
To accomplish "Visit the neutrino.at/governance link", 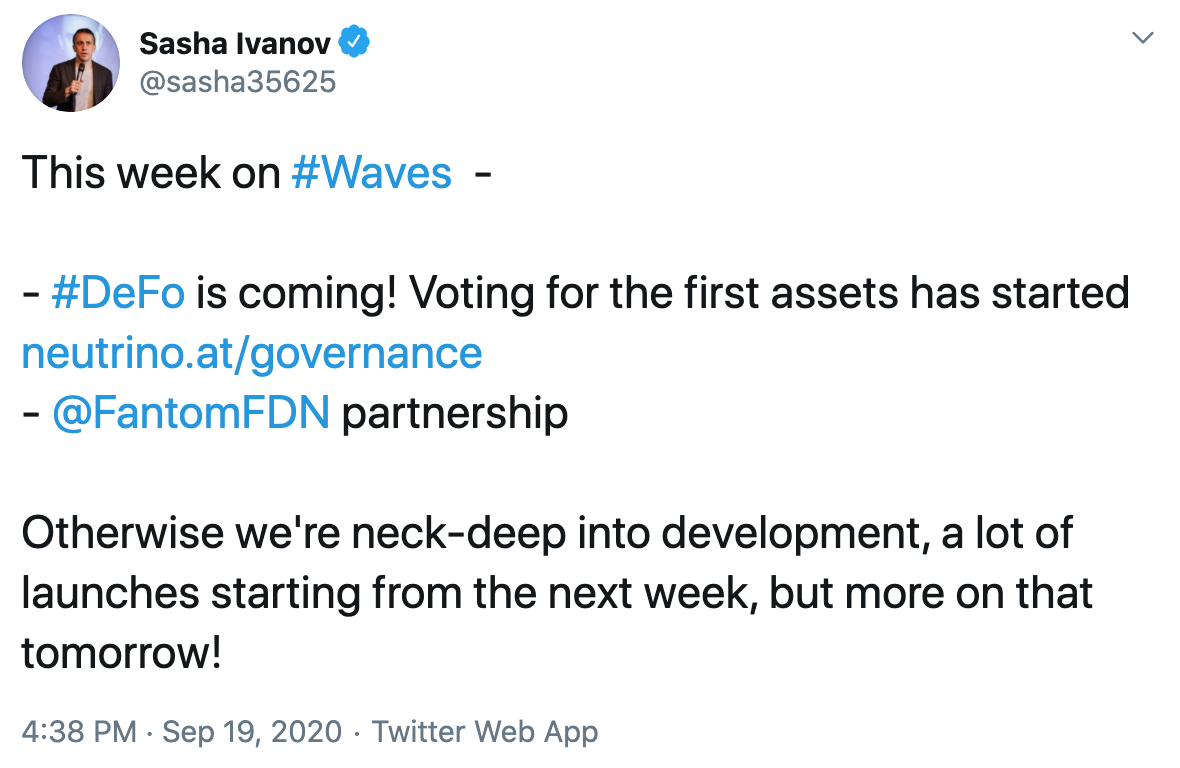I will coord(252,352).
